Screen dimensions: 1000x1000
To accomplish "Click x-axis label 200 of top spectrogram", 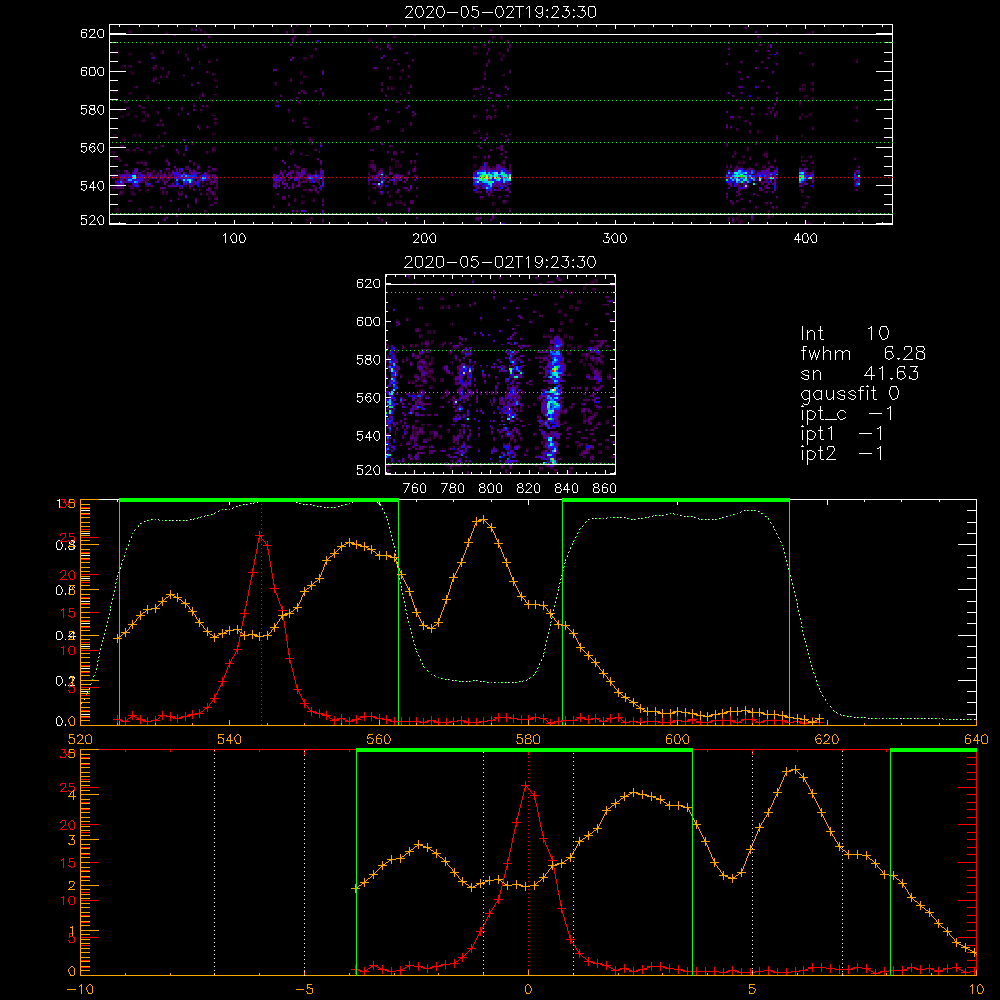I will (424, 239).
